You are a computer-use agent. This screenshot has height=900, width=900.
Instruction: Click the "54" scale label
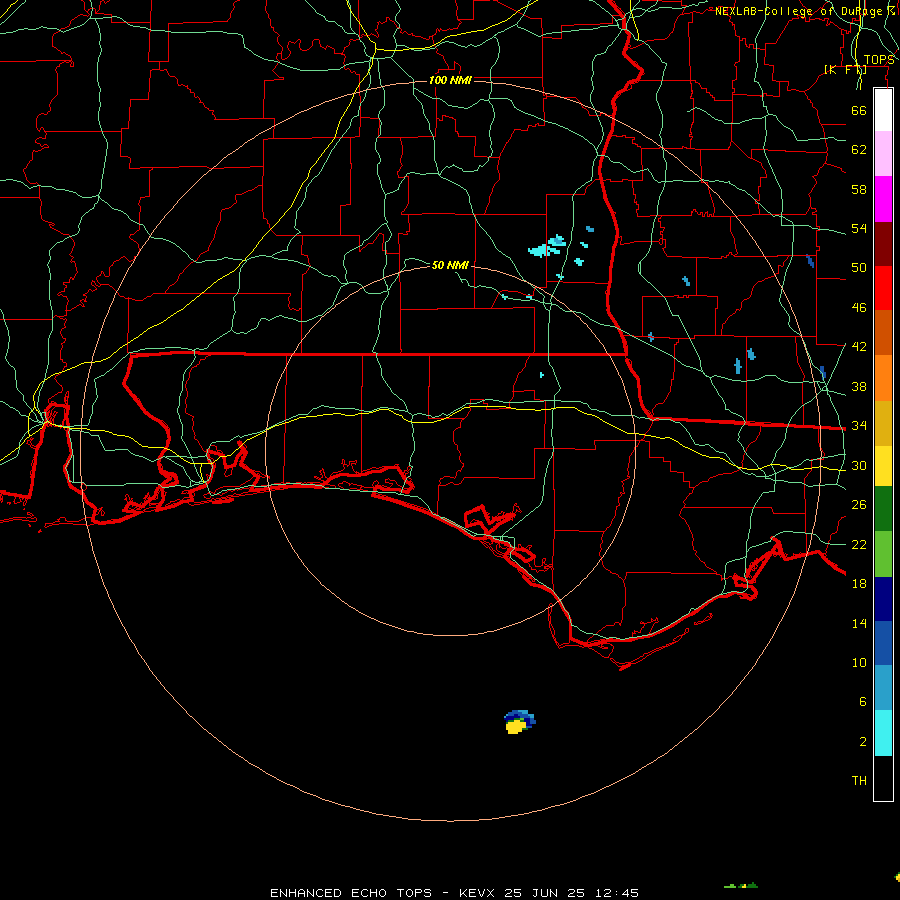click(x=859, y=228)
